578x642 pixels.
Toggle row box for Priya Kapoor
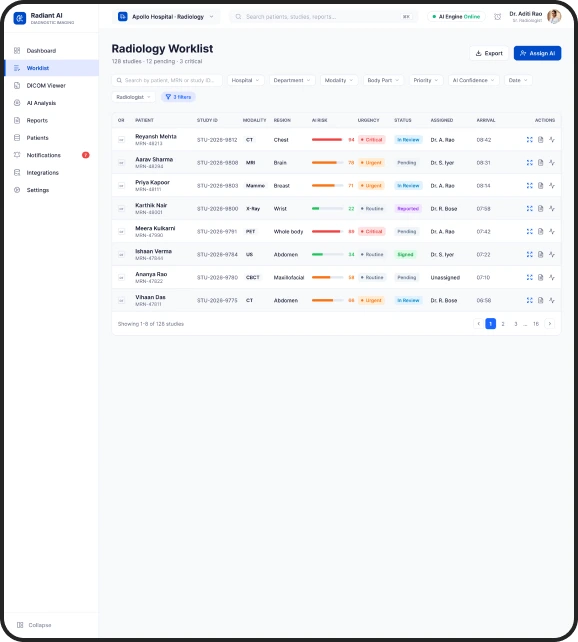click(x=121, y=185)
